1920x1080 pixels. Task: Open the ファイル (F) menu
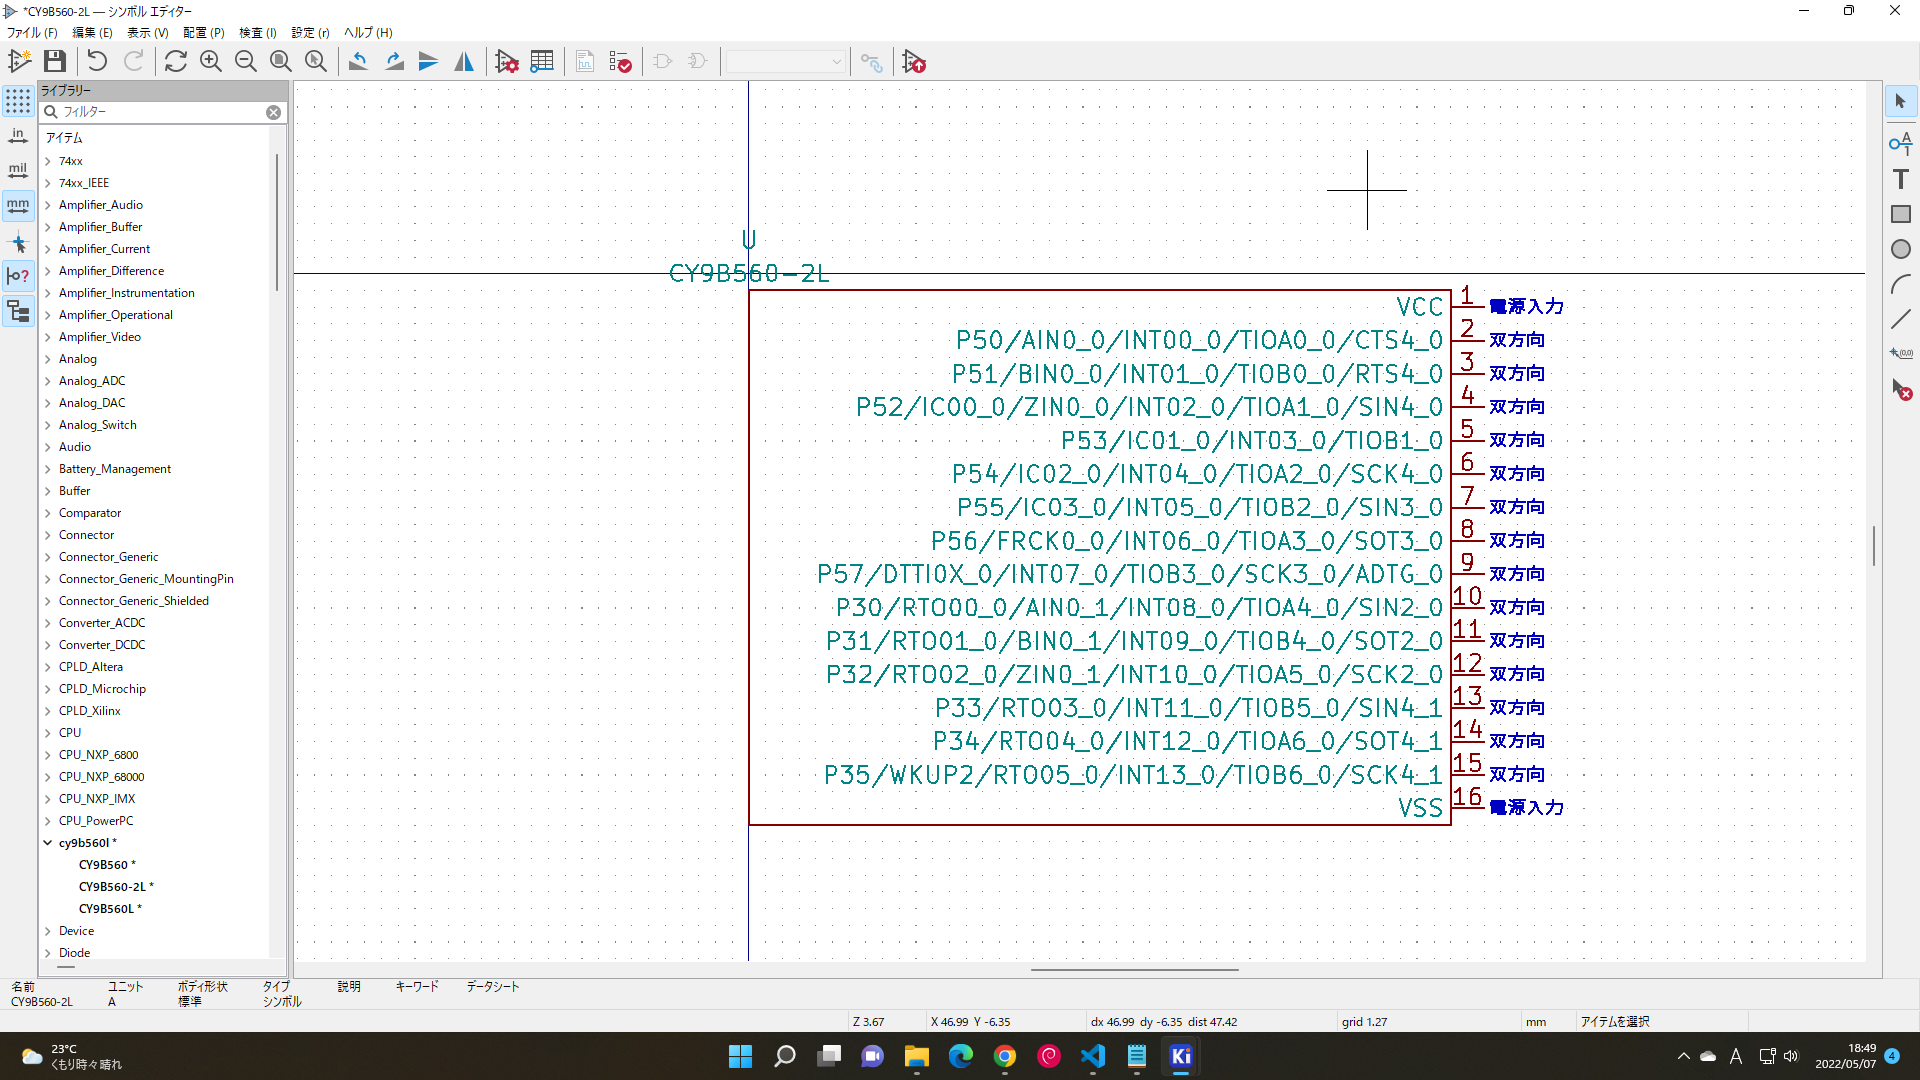point(32,33)
